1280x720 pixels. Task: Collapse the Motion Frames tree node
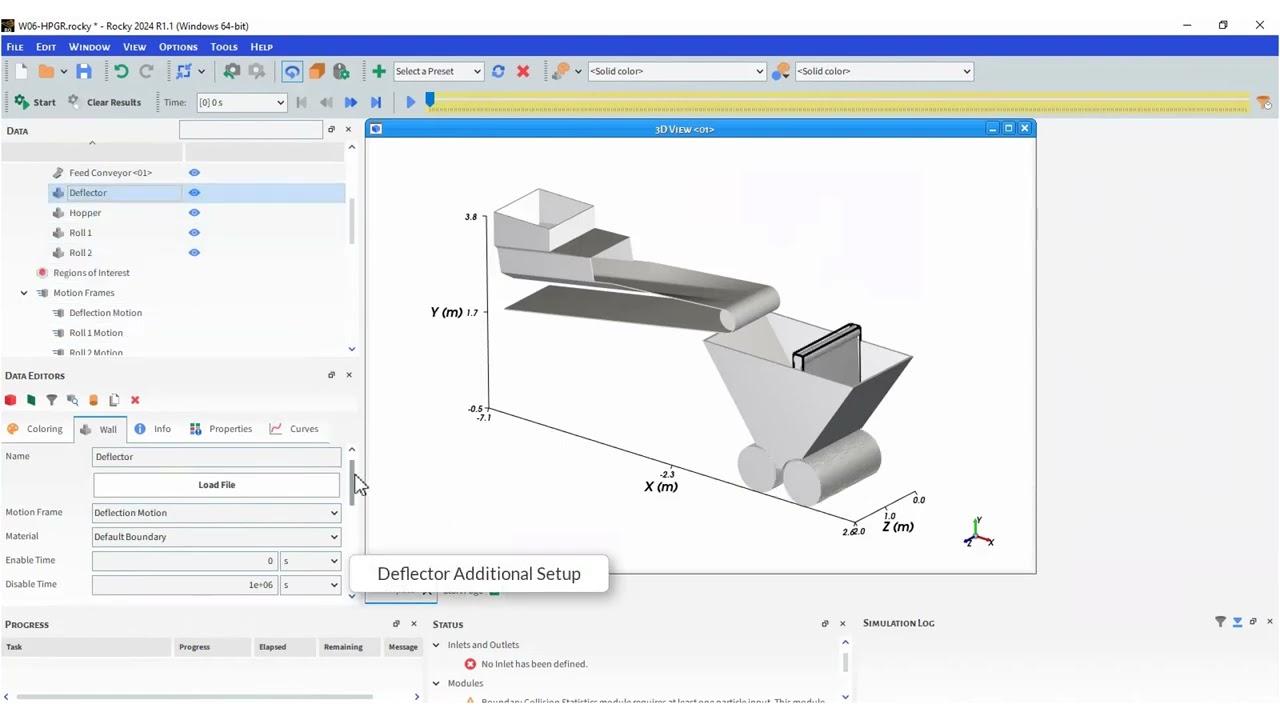(24, 293)
